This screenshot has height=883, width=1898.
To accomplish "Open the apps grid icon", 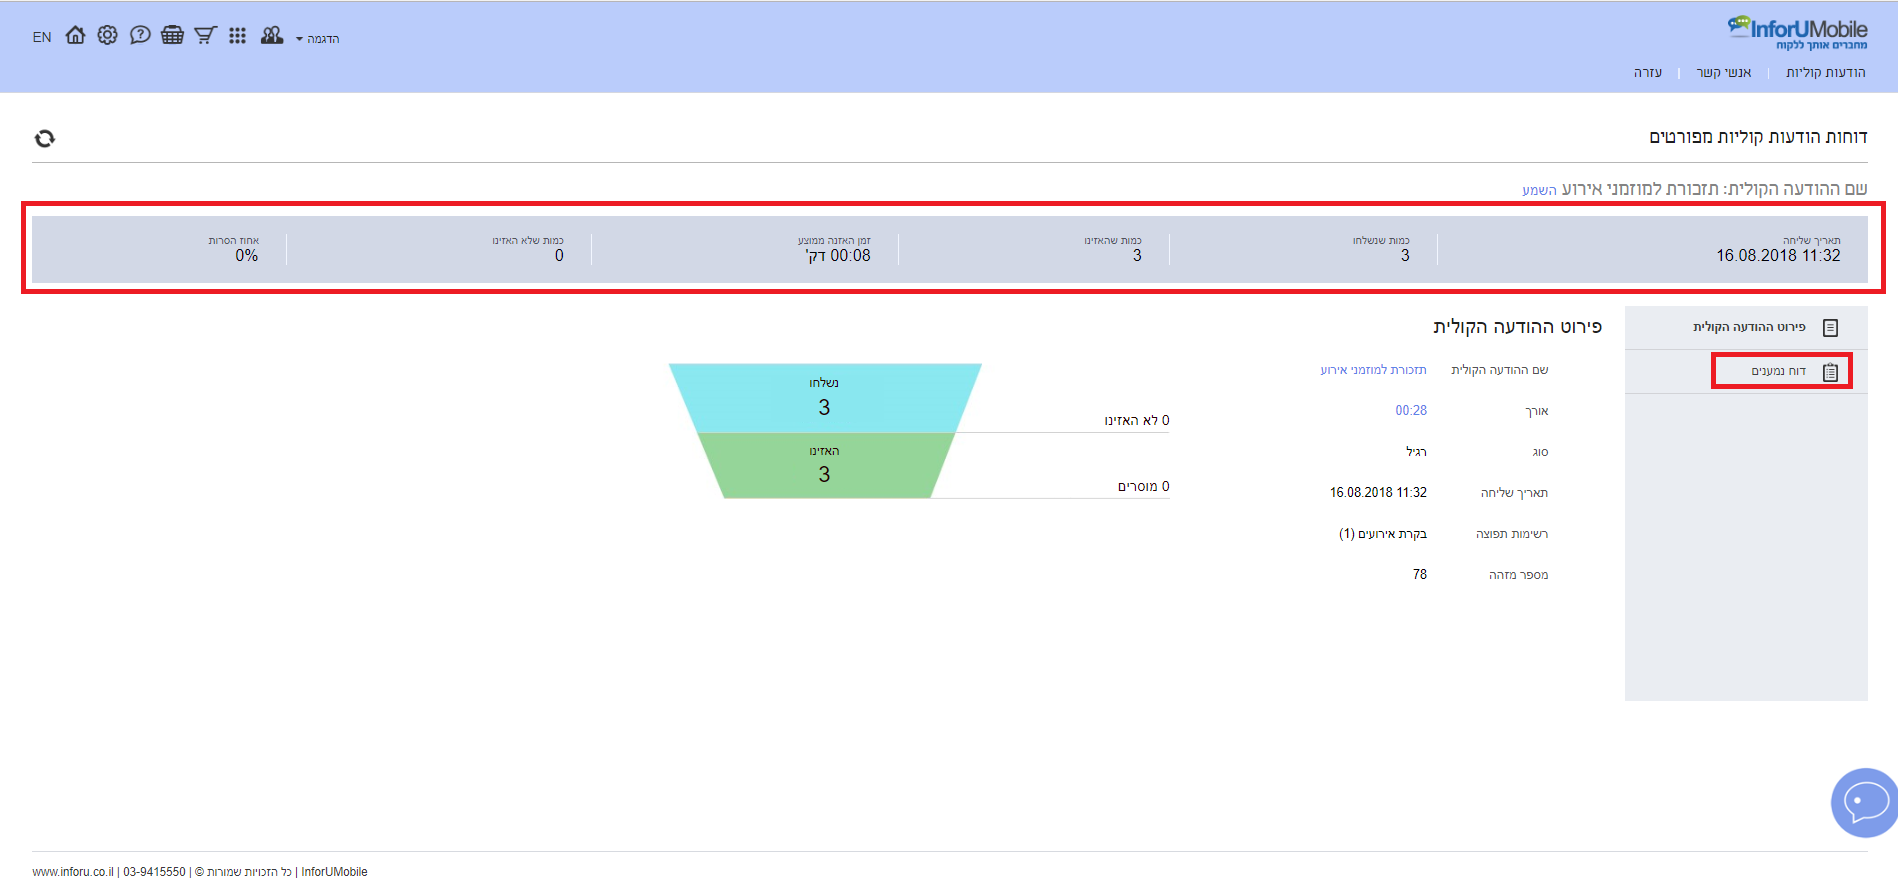I will 237,36.
